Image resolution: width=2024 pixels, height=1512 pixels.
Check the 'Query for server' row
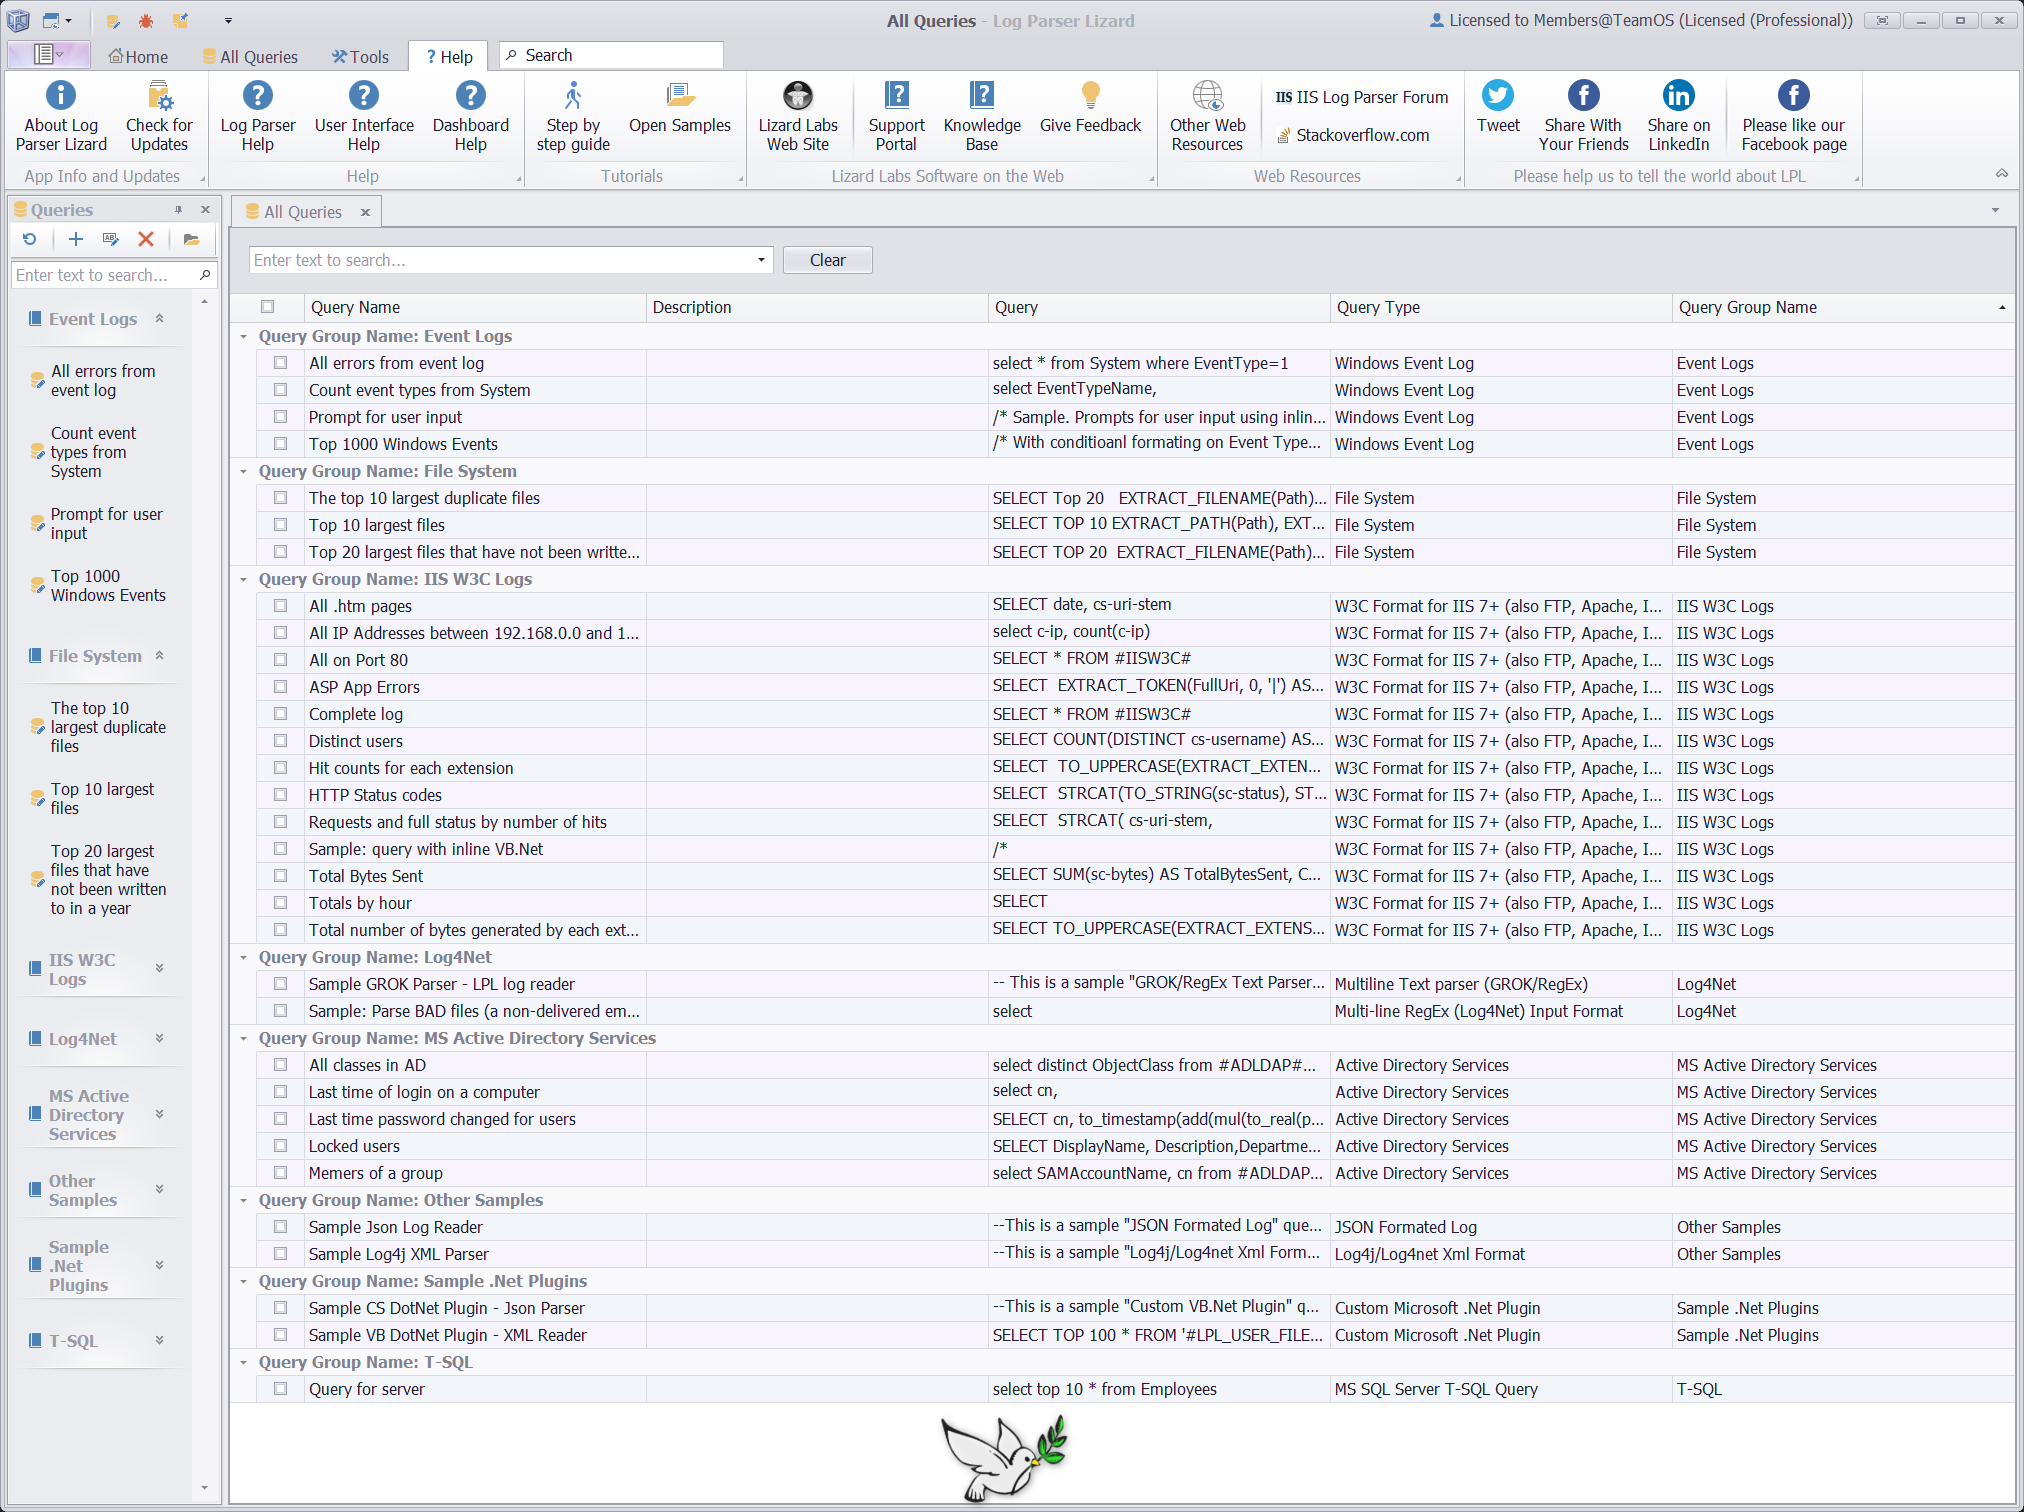pos(281,1389)
